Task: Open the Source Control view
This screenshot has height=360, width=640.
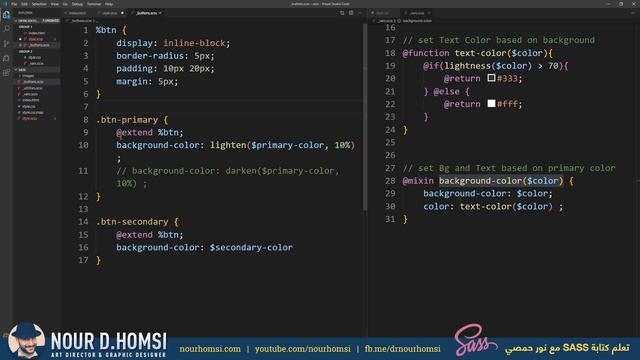Action: pyautogui.click(x=6, y=43)
